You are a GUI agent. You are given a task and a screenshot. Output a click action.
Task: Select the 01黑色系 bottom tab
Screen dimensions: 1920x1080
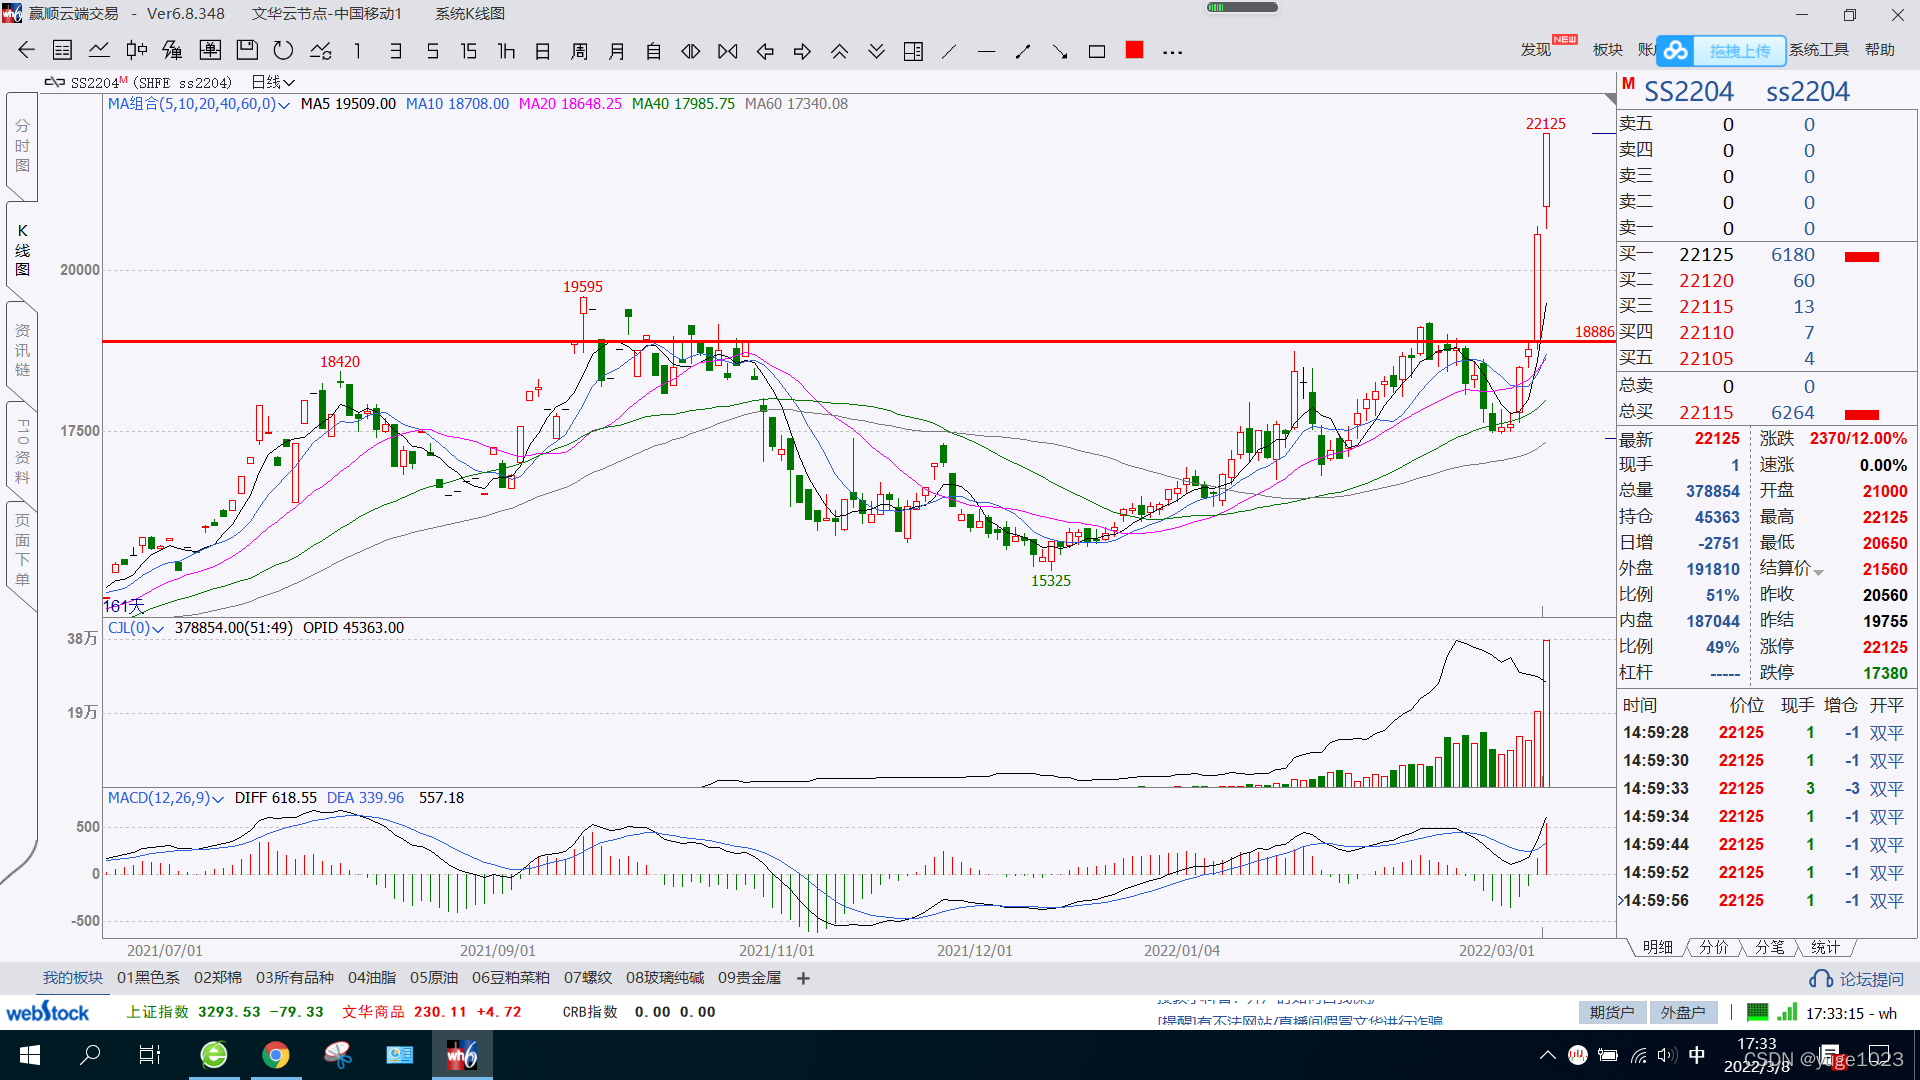pos(148,978)
